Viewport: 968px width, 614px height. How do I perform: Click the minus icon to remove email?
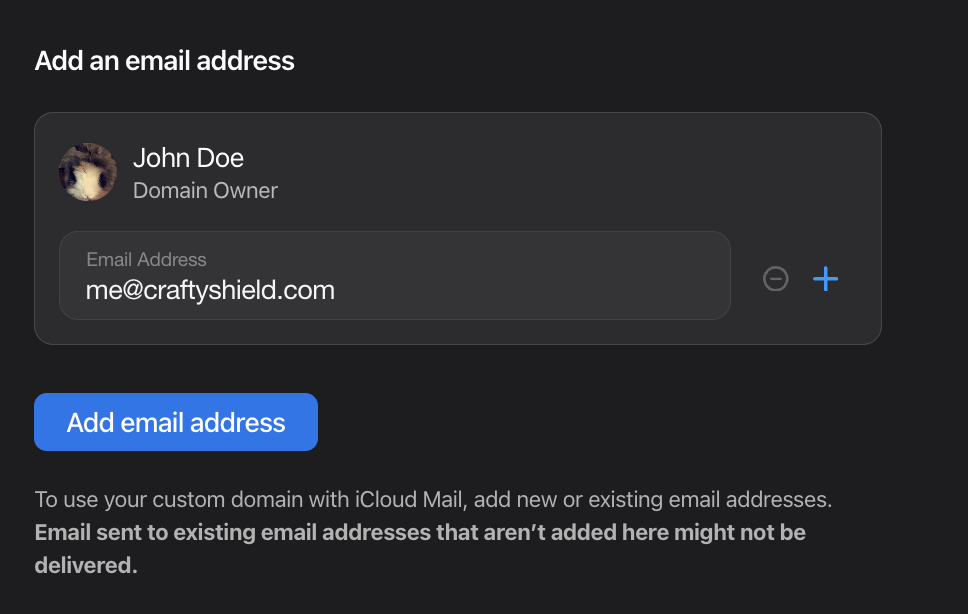(775, 279)
